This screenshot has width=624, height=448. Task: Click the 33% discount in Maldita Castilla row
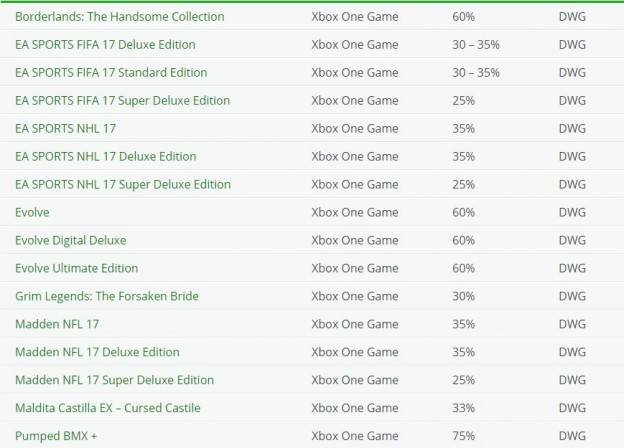(463, 408)
